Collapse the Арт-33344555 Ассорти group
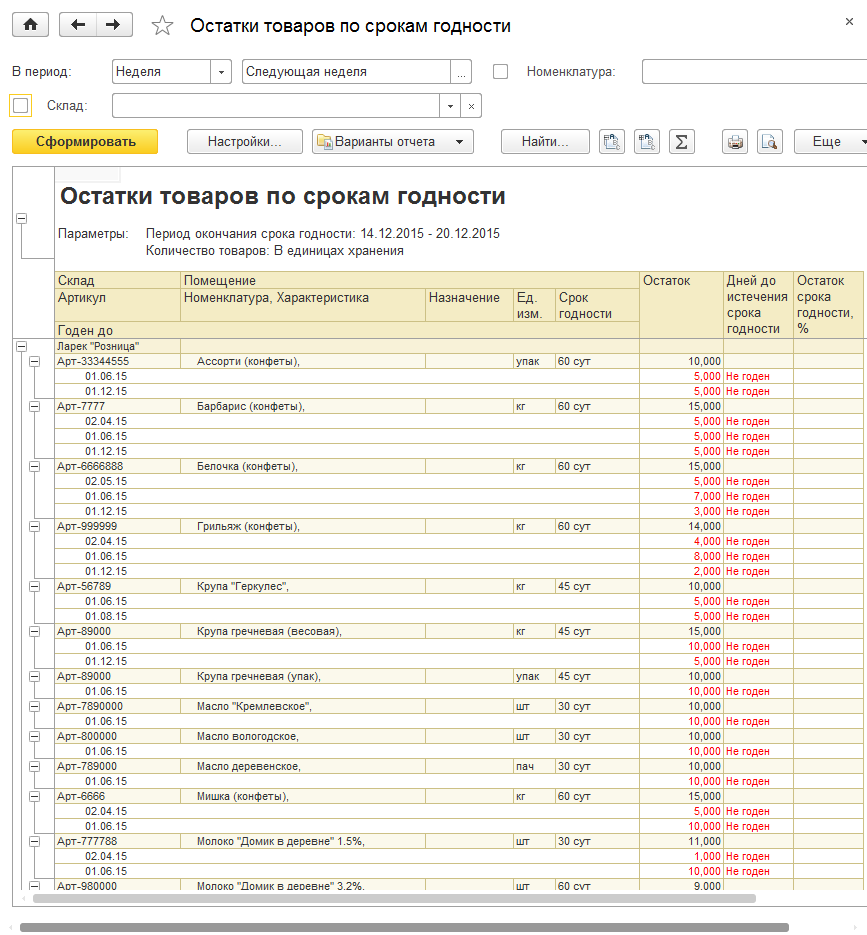 [x=35, y=361]
